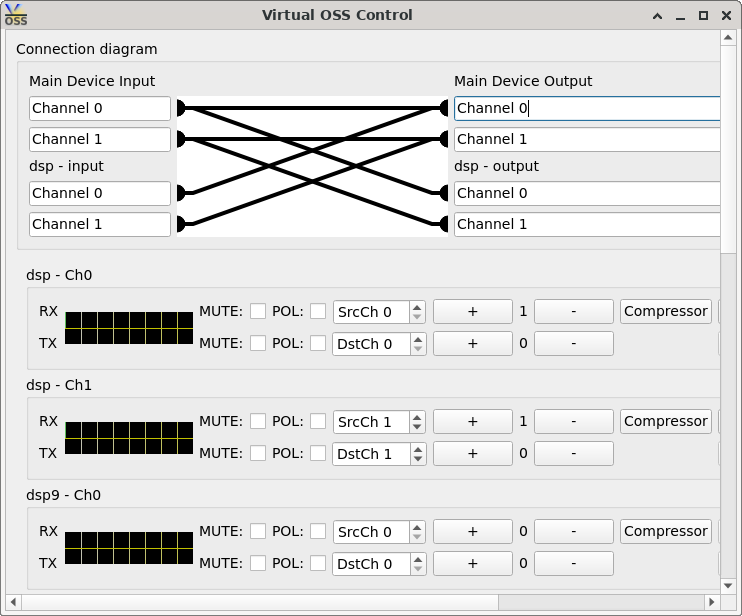Screen dimensions: 742x616
Task: Raise RX gain with + in dsp - Ch1
Action: pyautogui.click(x=473, y=422)
